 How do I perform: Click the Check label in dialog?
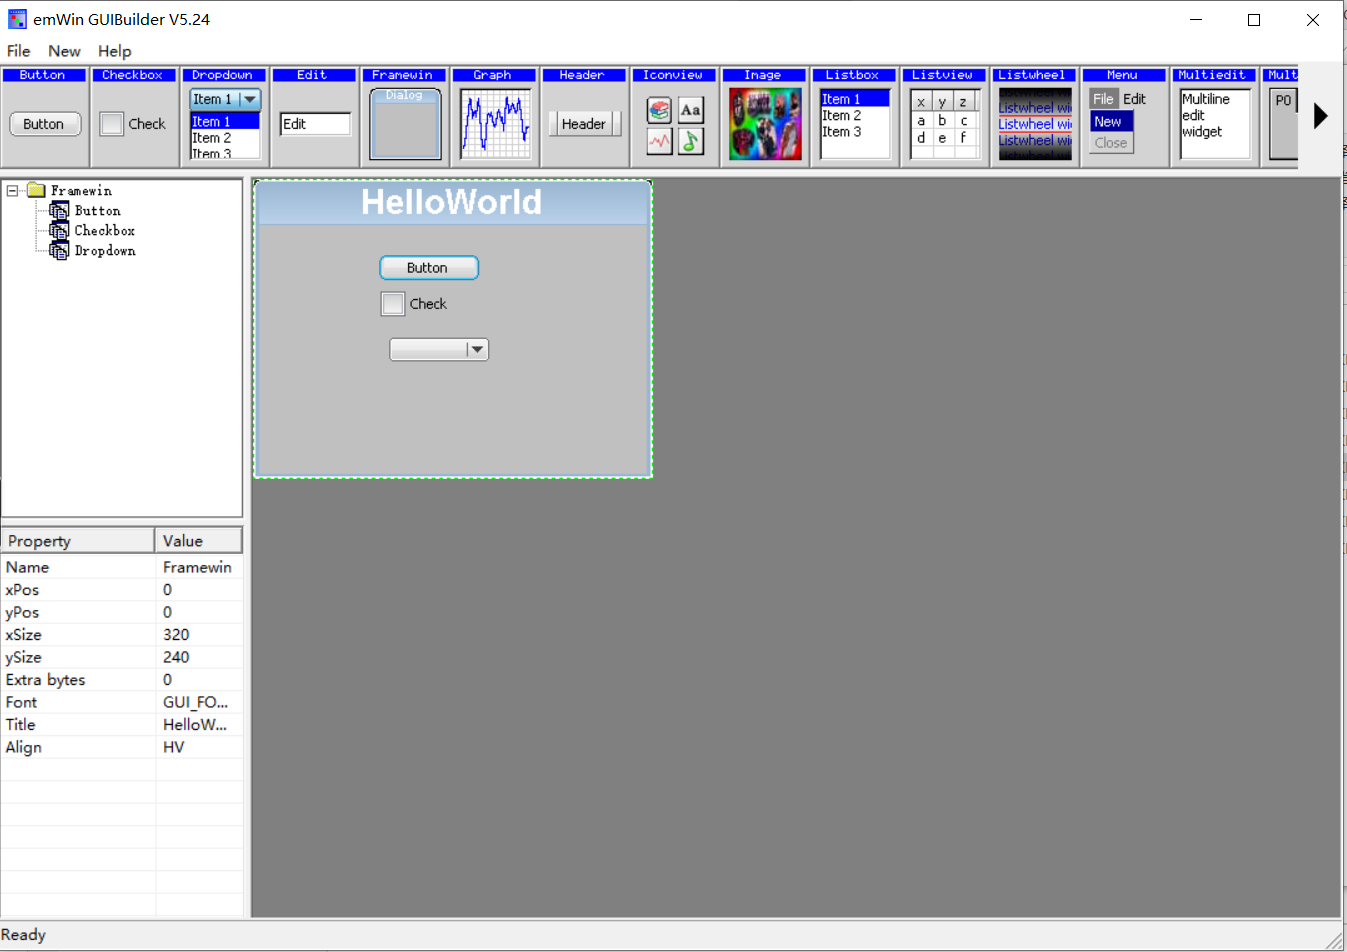click(428, 304)
